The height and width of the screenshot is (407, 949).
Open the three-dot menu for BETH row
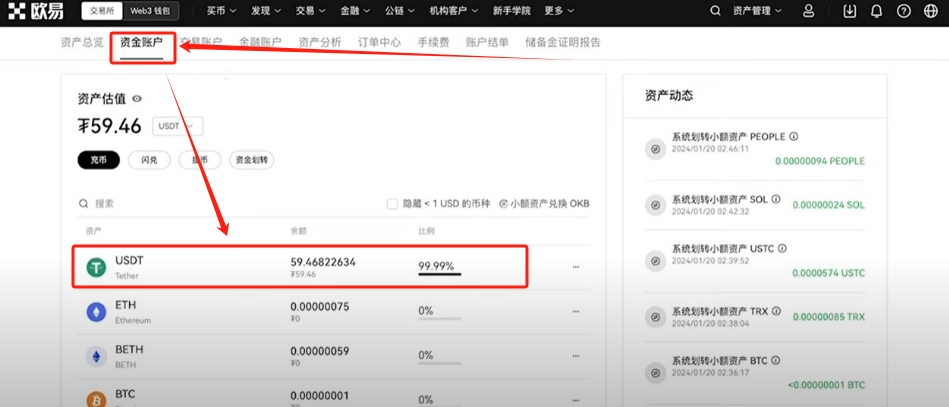576,357
